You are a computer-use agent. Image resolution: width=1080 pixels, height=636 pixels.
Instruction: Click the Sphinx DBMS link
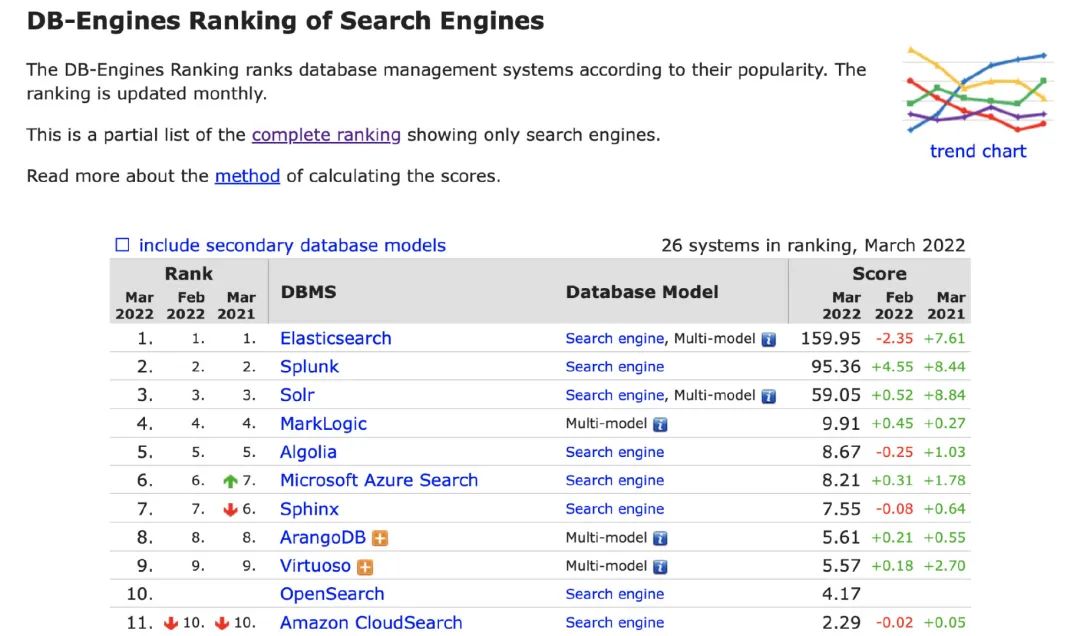point(309,509)
